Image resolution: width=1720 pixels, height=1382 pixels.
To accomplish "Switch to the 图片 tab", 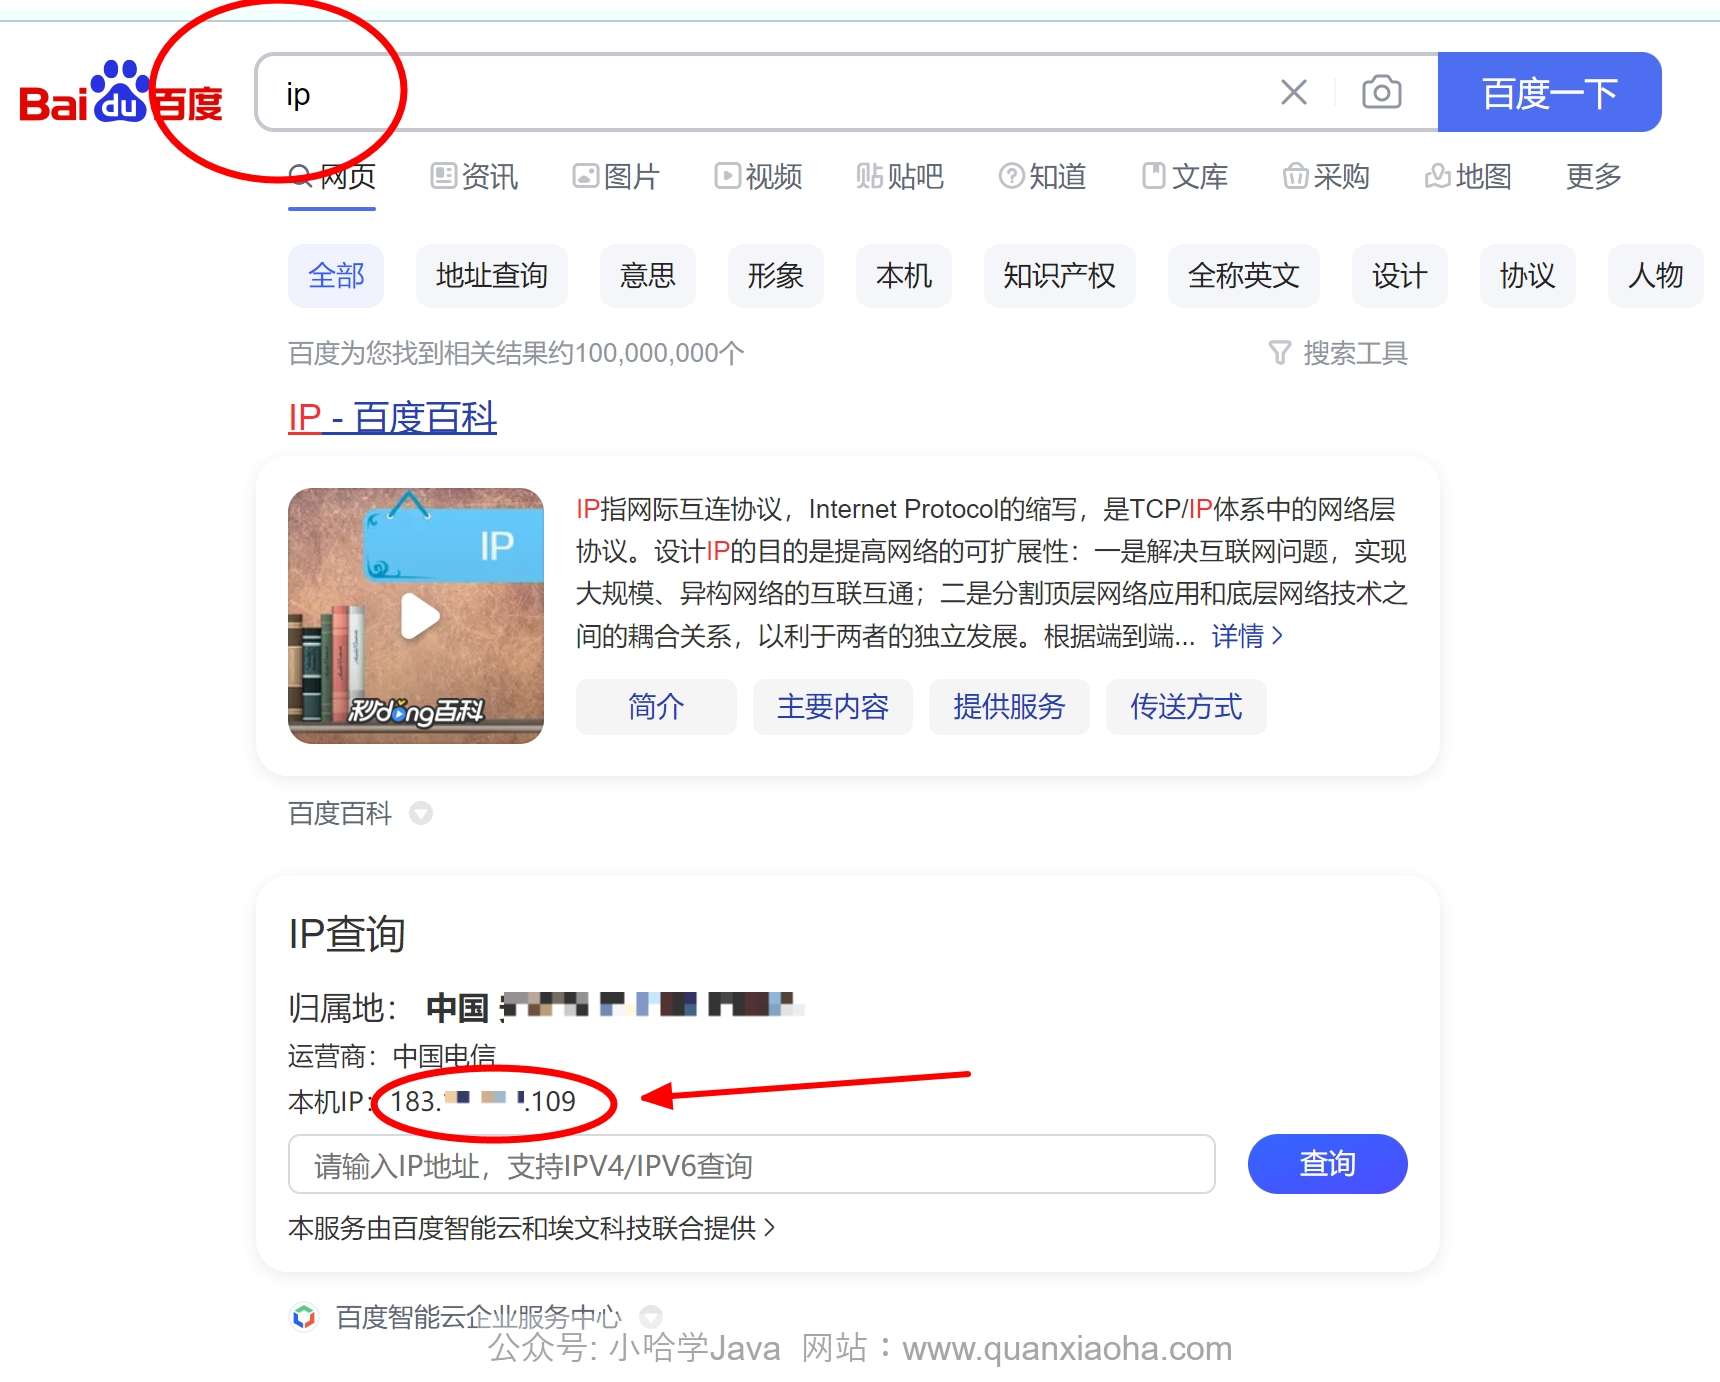I will click(616, 177).
